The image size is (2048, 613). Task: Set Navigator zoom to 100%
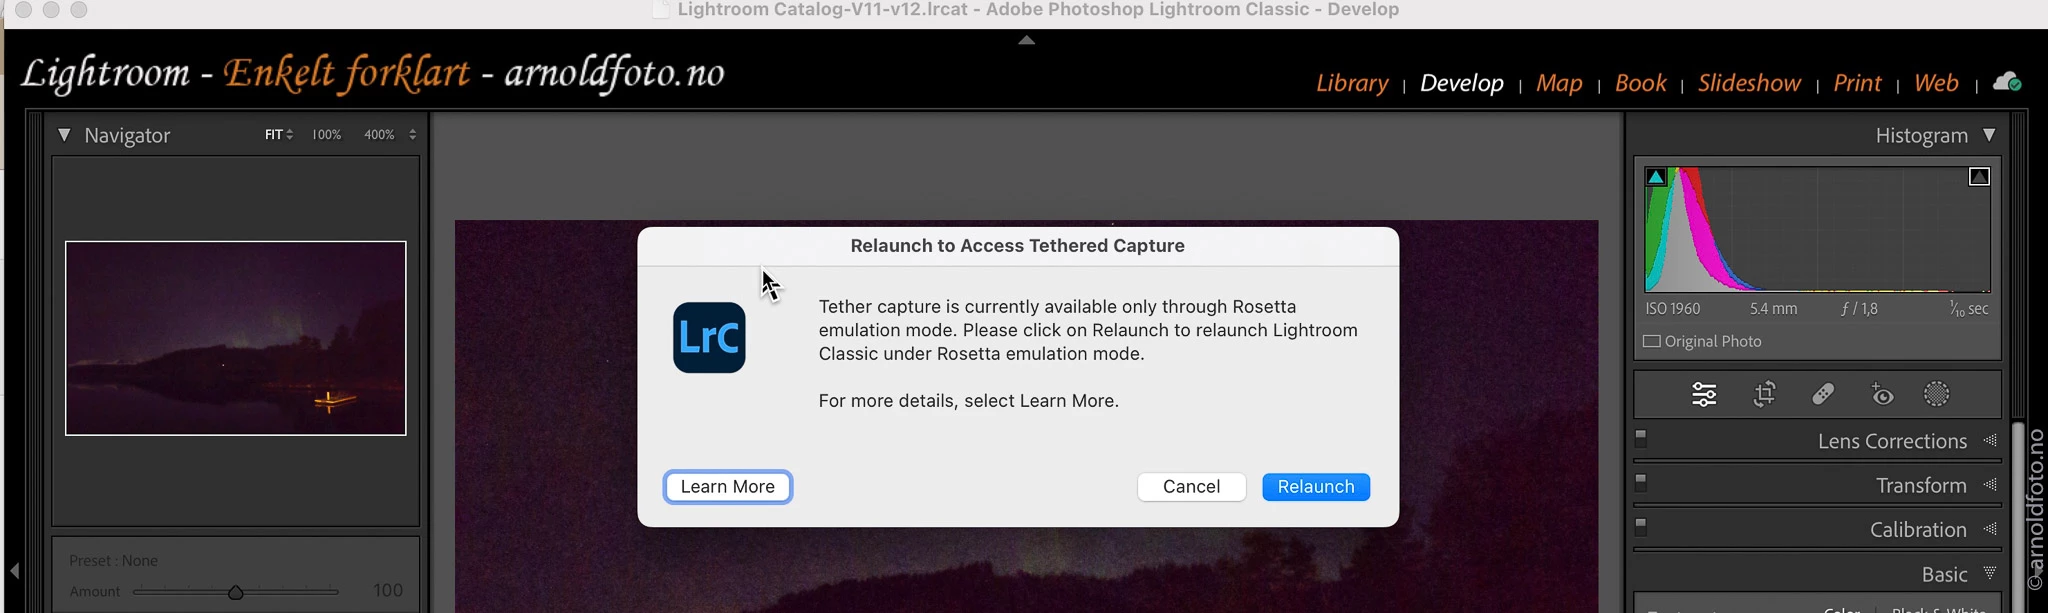pyautogui.click(x=326, y=134)
